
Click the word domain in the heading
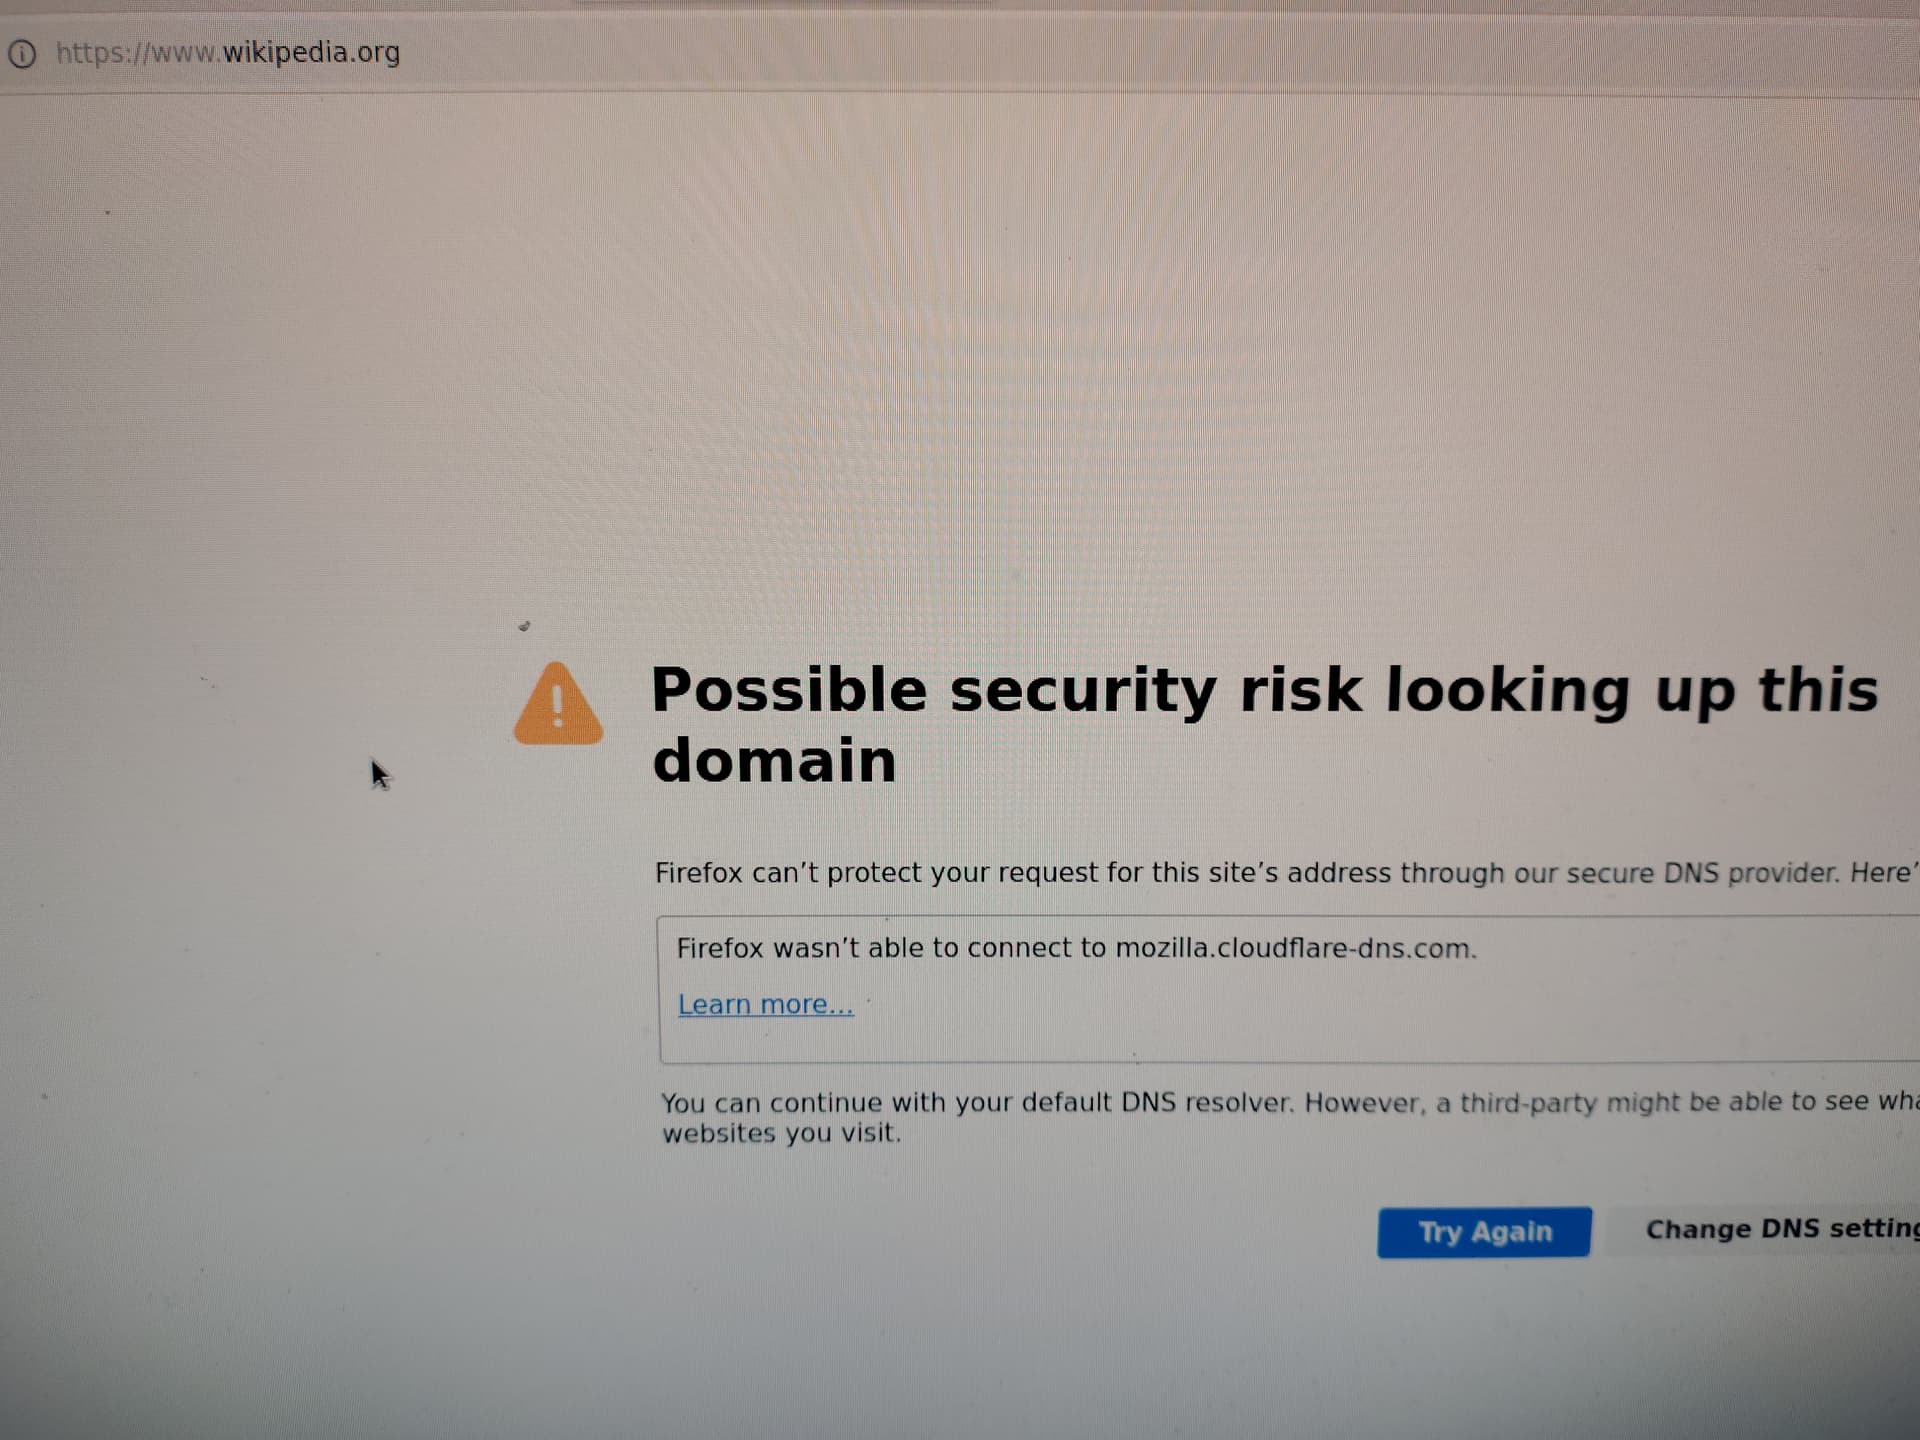pos(774,760)
